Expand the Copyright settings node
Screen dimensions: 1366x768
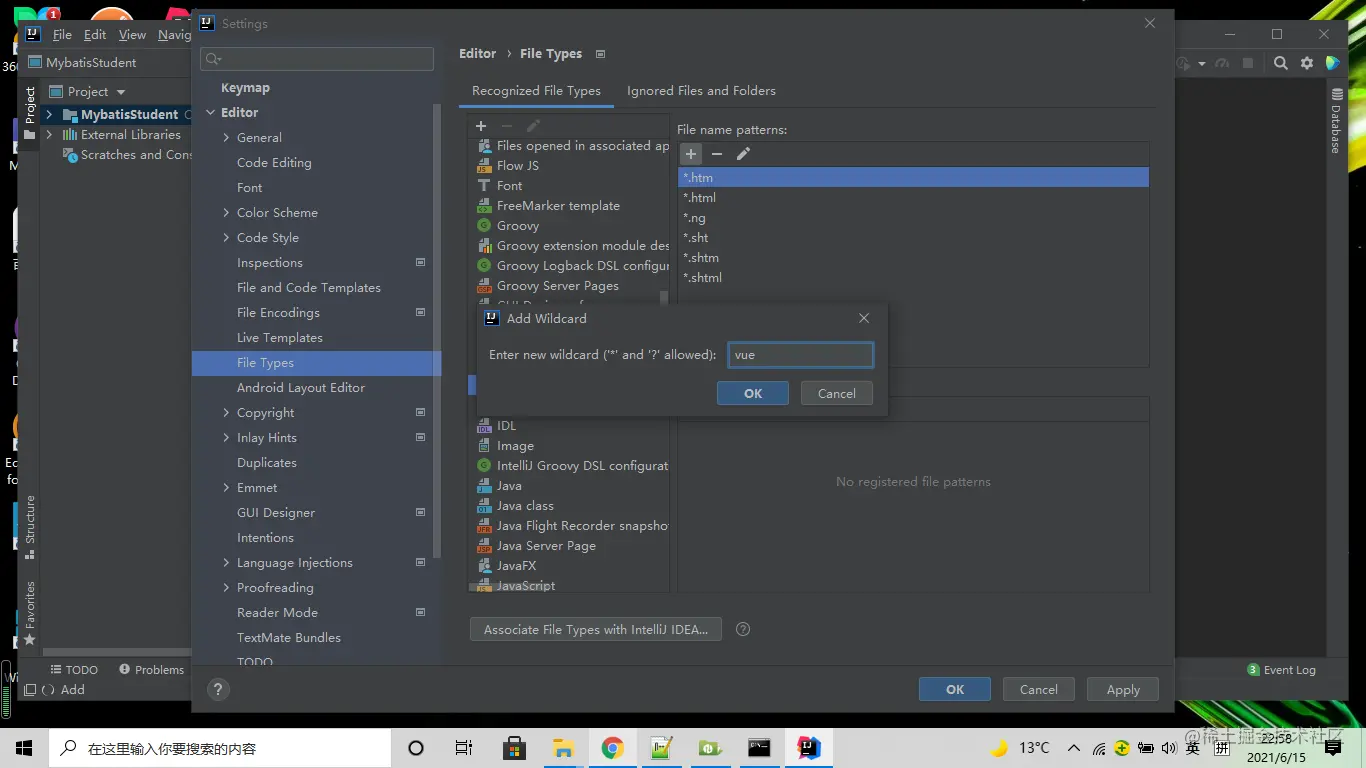227,413
